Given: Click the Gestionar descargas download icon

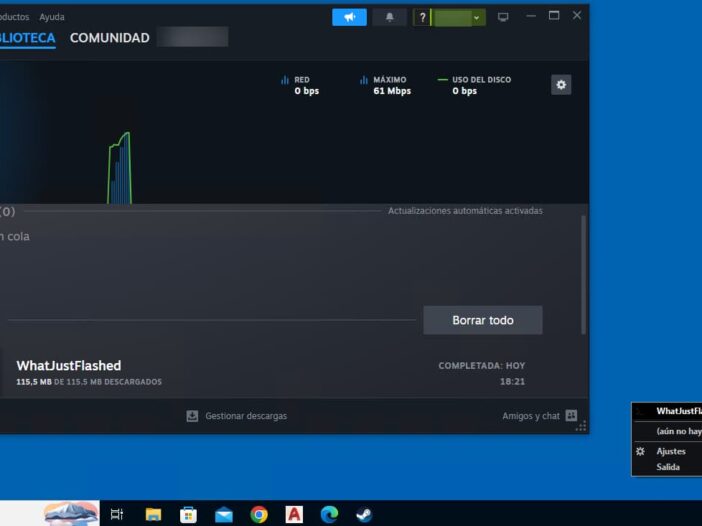Looking at the screenshot, I should click(x=192, y=416).
